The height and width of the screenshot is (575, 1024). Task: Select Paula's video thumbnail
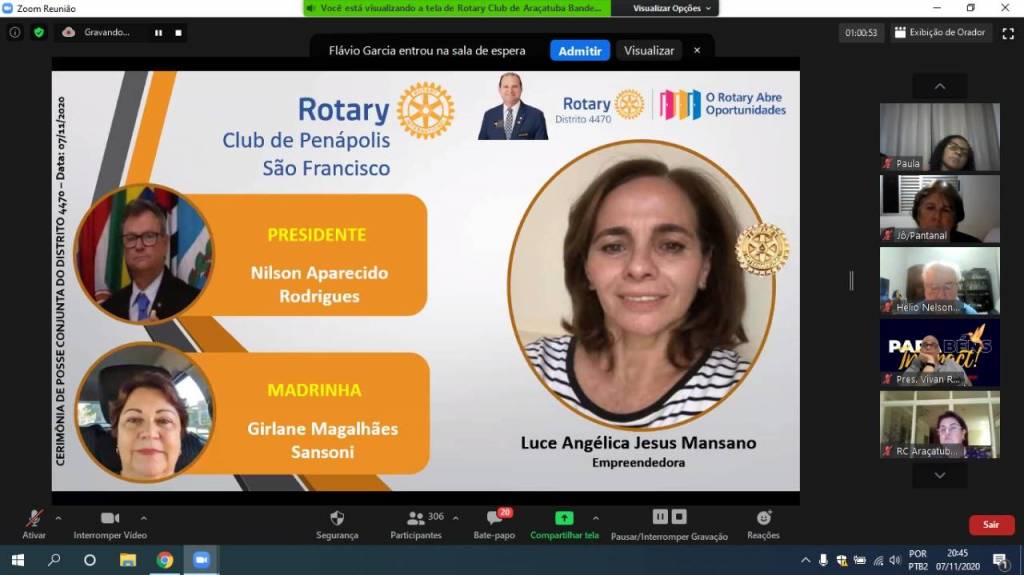(939, 137)
